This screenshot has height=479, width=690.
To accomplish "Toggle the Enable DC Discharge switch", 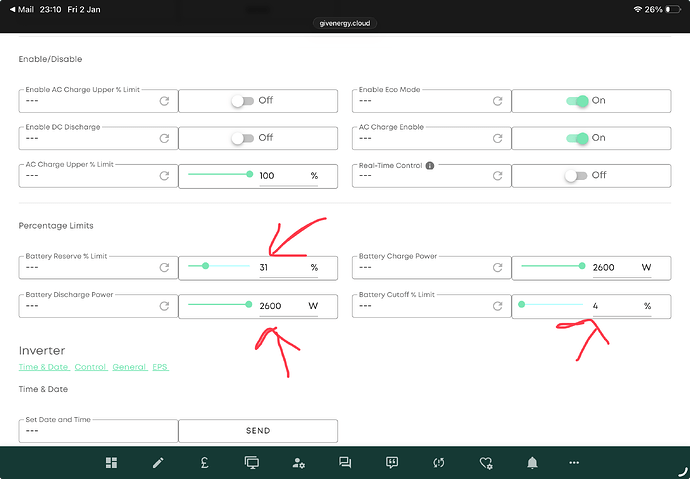I will [242, 138].
